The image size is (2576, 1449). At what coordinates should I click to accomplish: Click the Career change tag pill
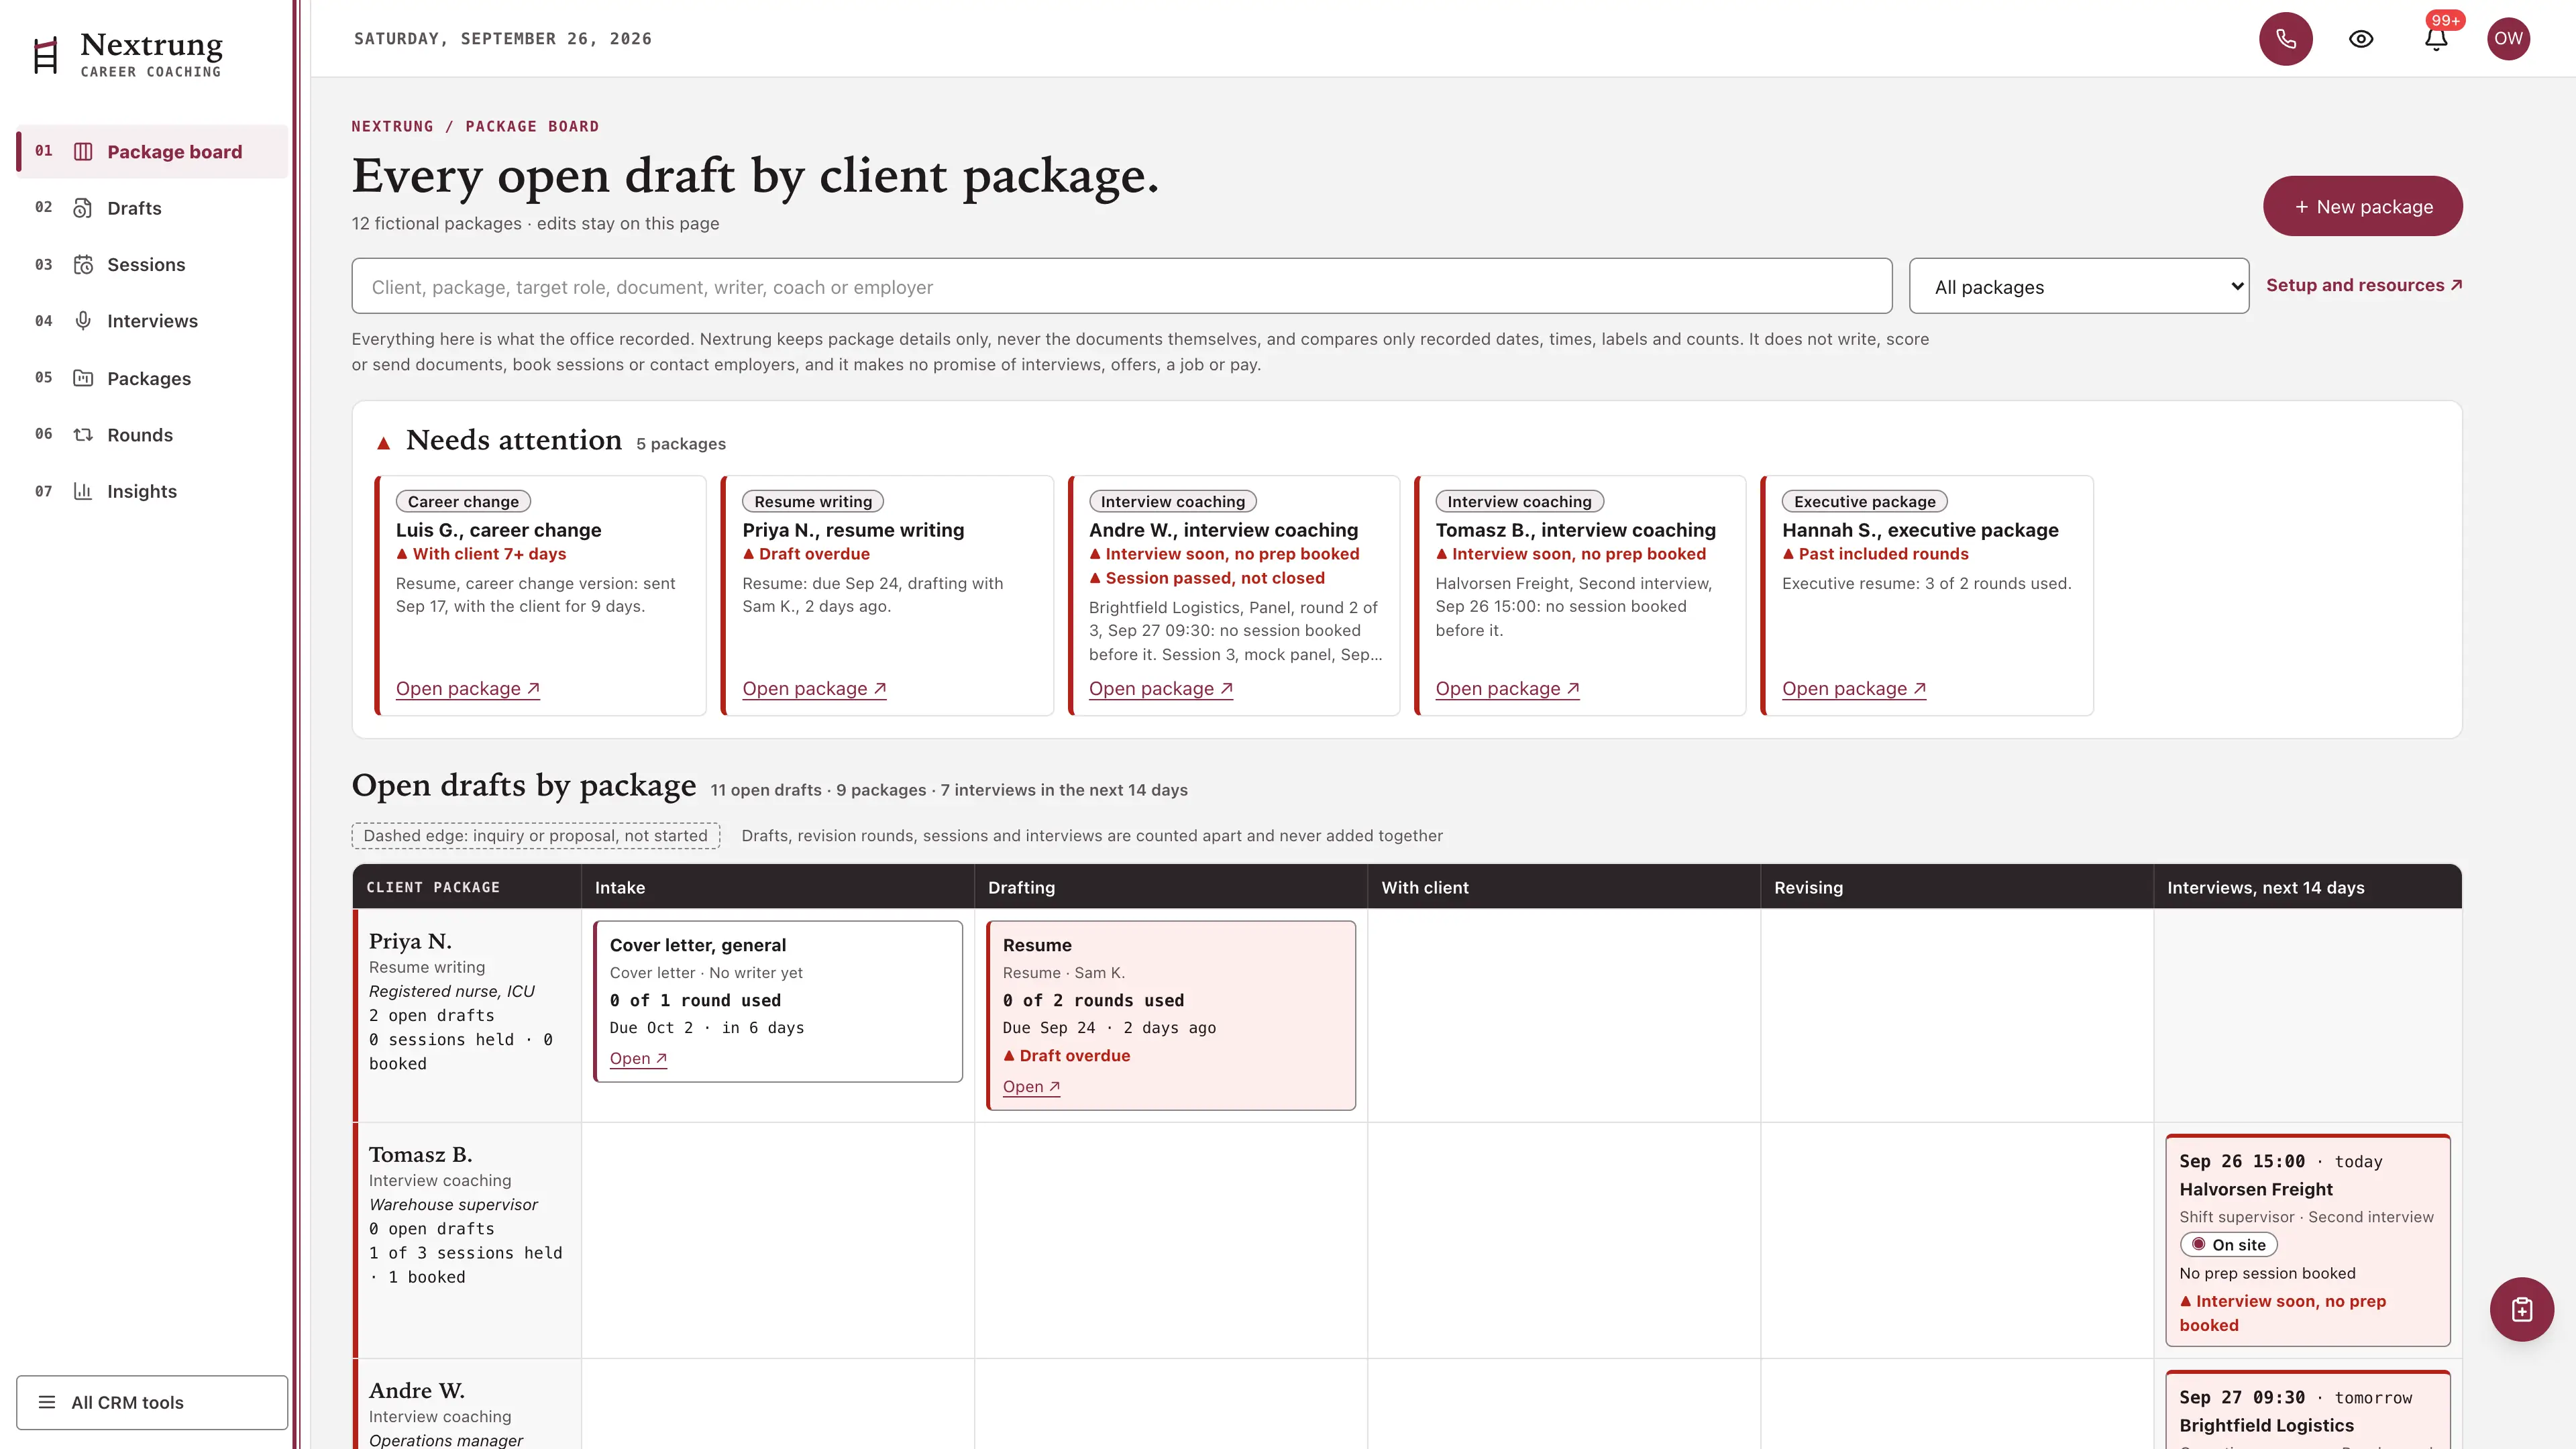coord(463,501)
